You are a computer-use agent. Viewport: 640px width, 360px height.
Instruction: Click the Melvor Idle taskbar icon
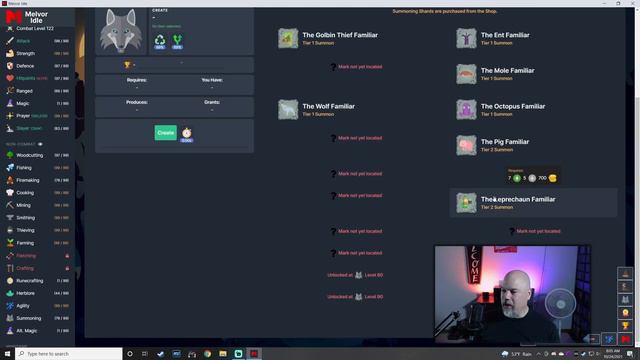[x=254, y=354]
